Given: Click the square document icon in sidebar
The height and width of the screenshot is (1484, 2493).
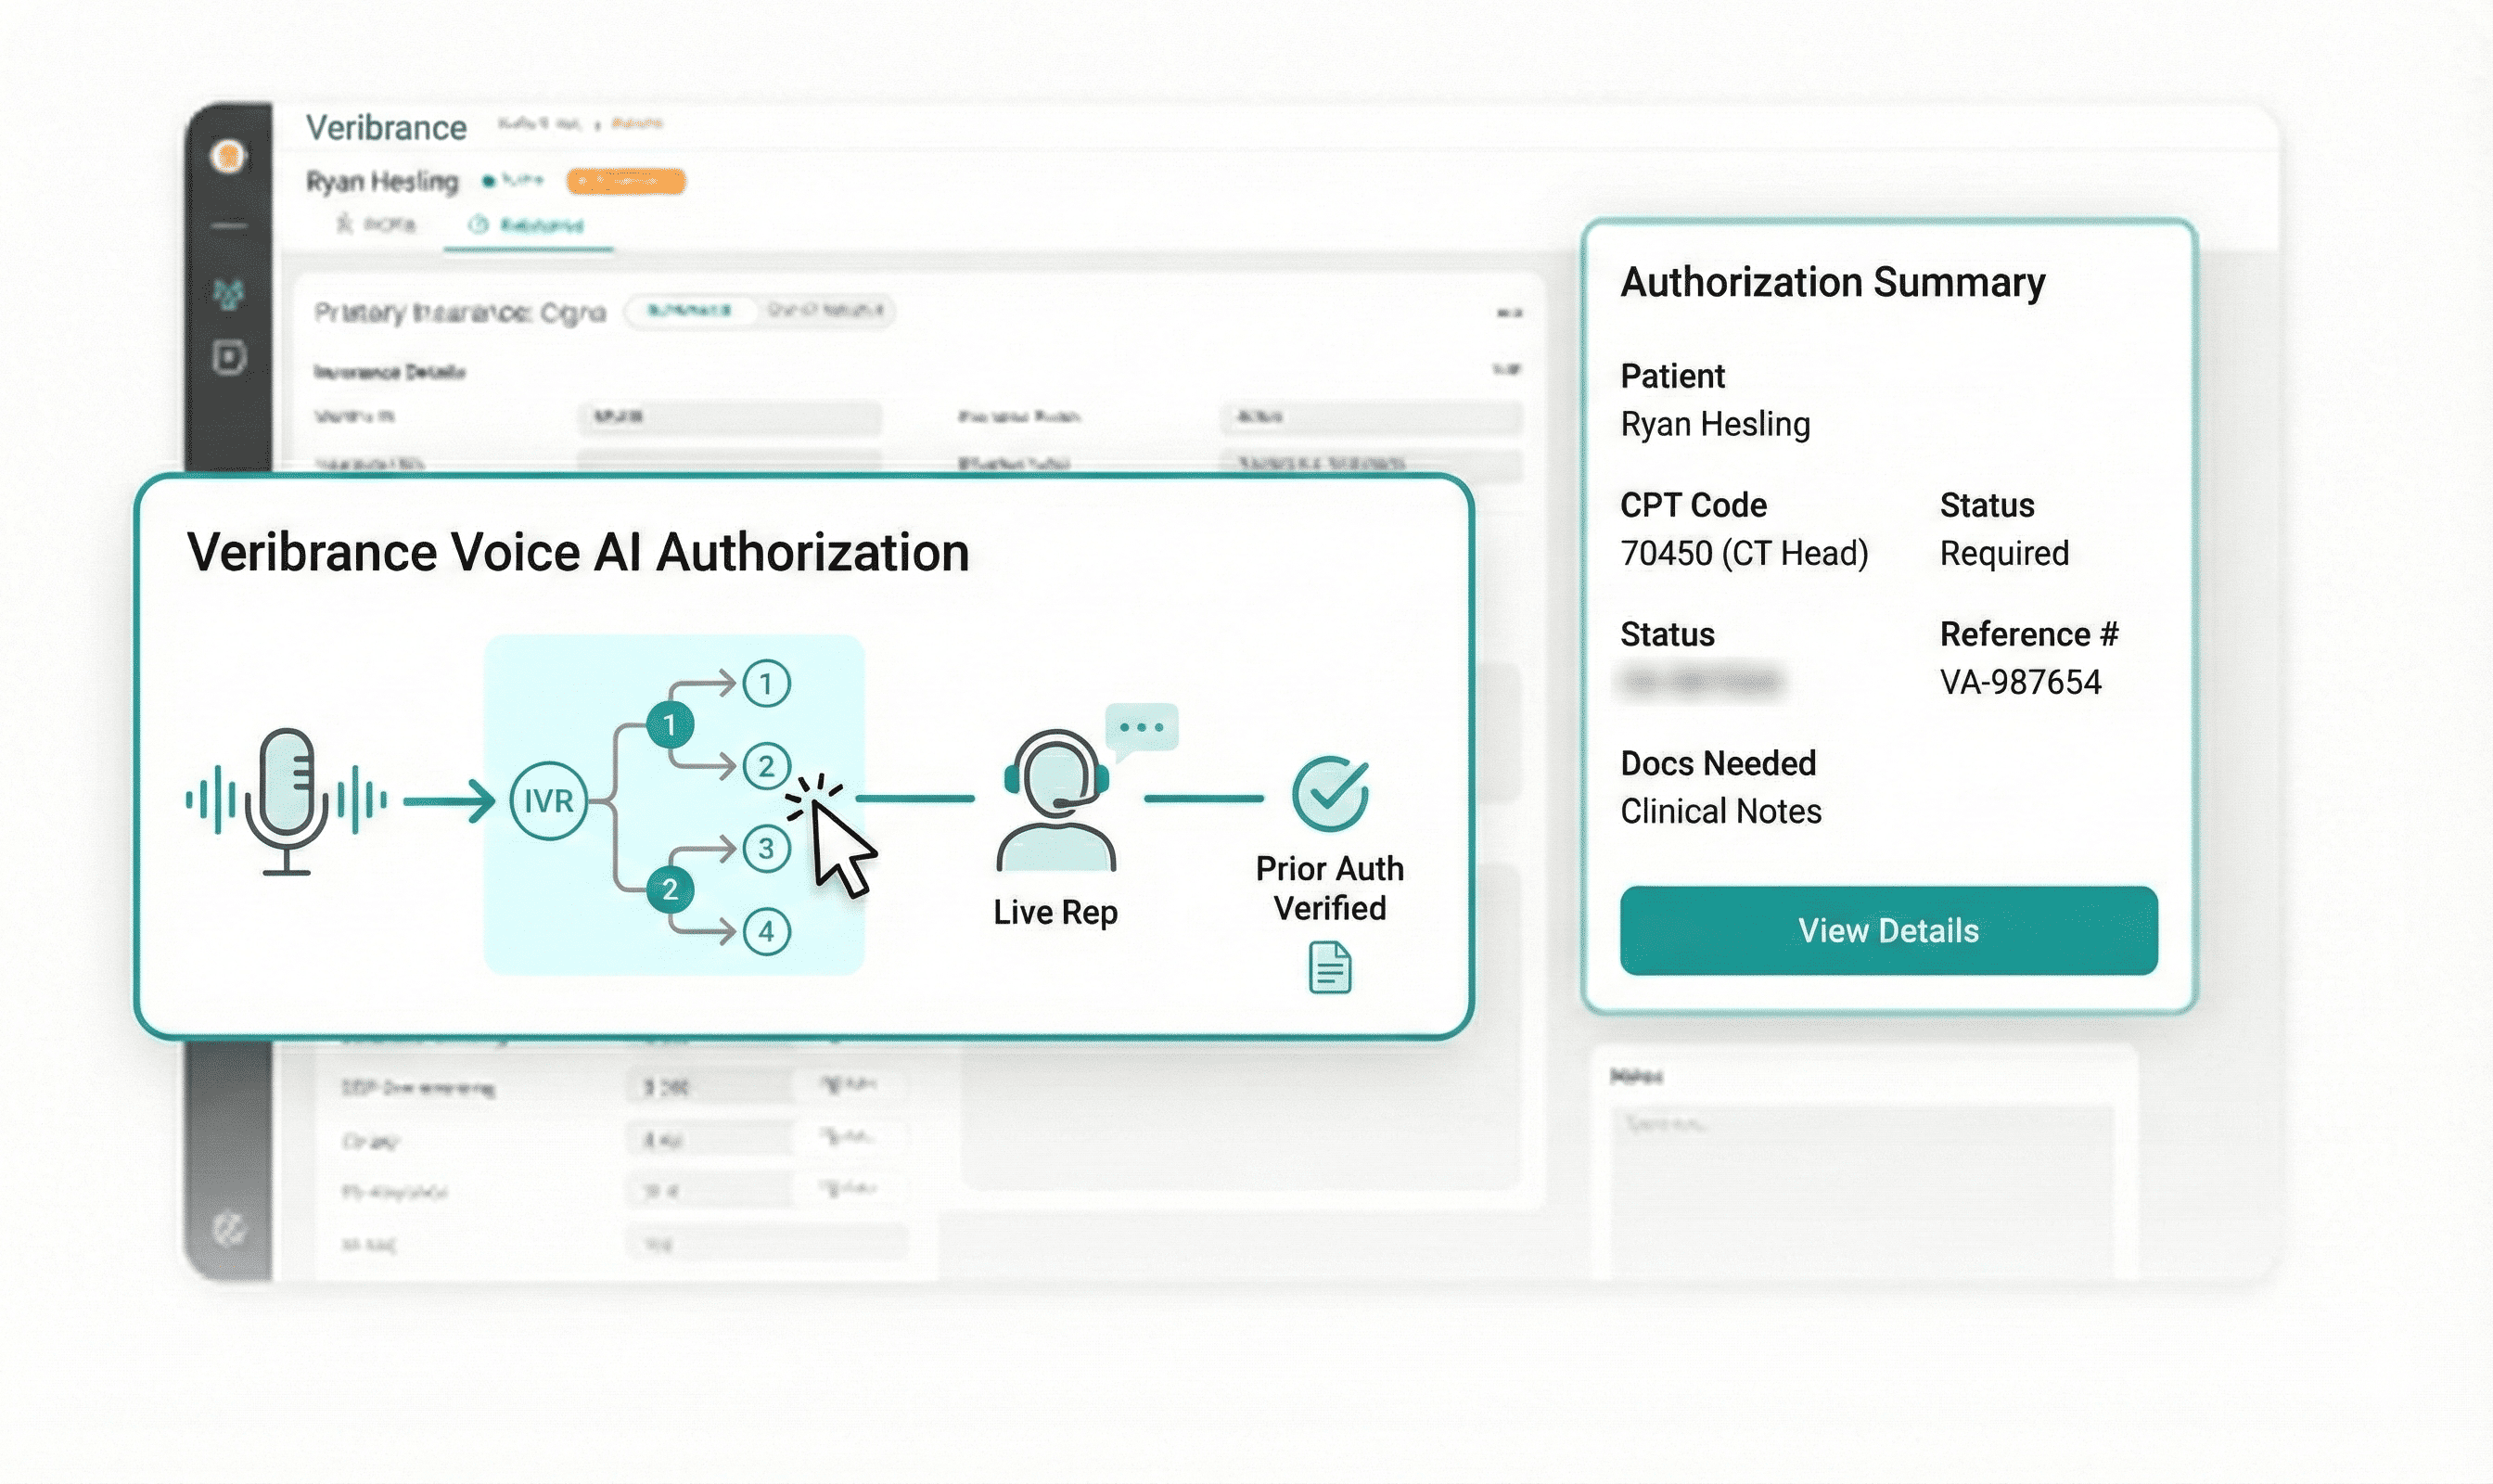Looking at the screenshot, I should [229, 357].
